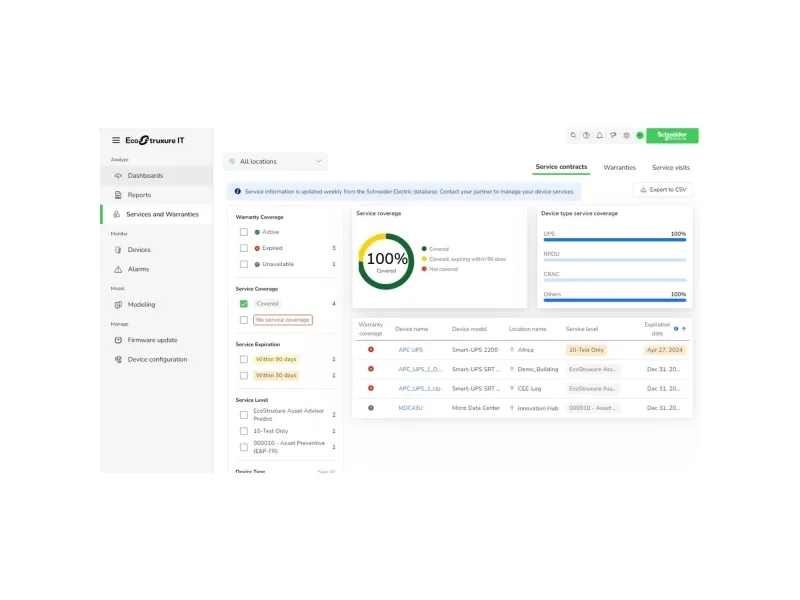Click the Innovation Hub location cell
Viewport: 800px width, 600px height.
(x=538, y=408)
